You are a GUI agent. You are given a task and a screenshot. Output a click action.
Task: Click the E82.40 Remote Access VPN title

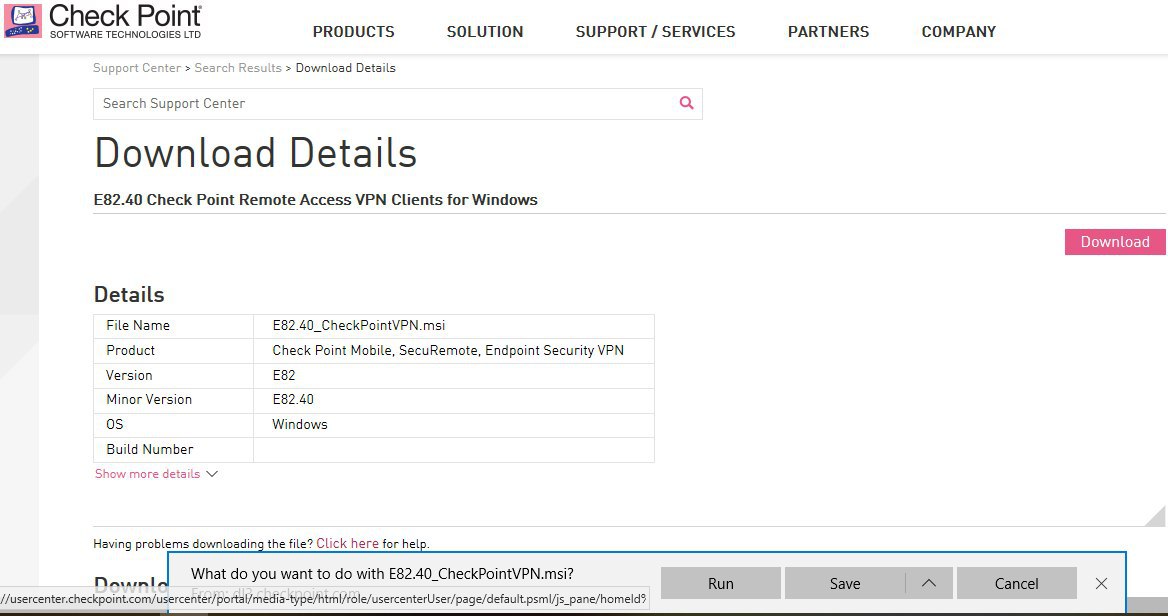point(315,200)
